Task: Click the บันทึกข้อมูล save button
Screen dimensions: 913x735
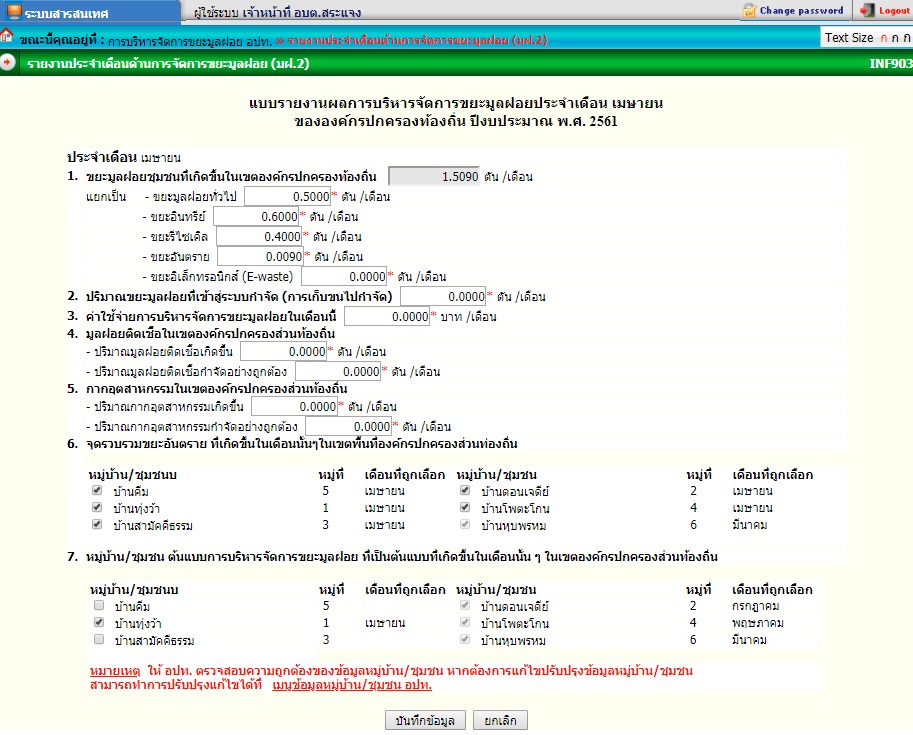Action: 425,720
